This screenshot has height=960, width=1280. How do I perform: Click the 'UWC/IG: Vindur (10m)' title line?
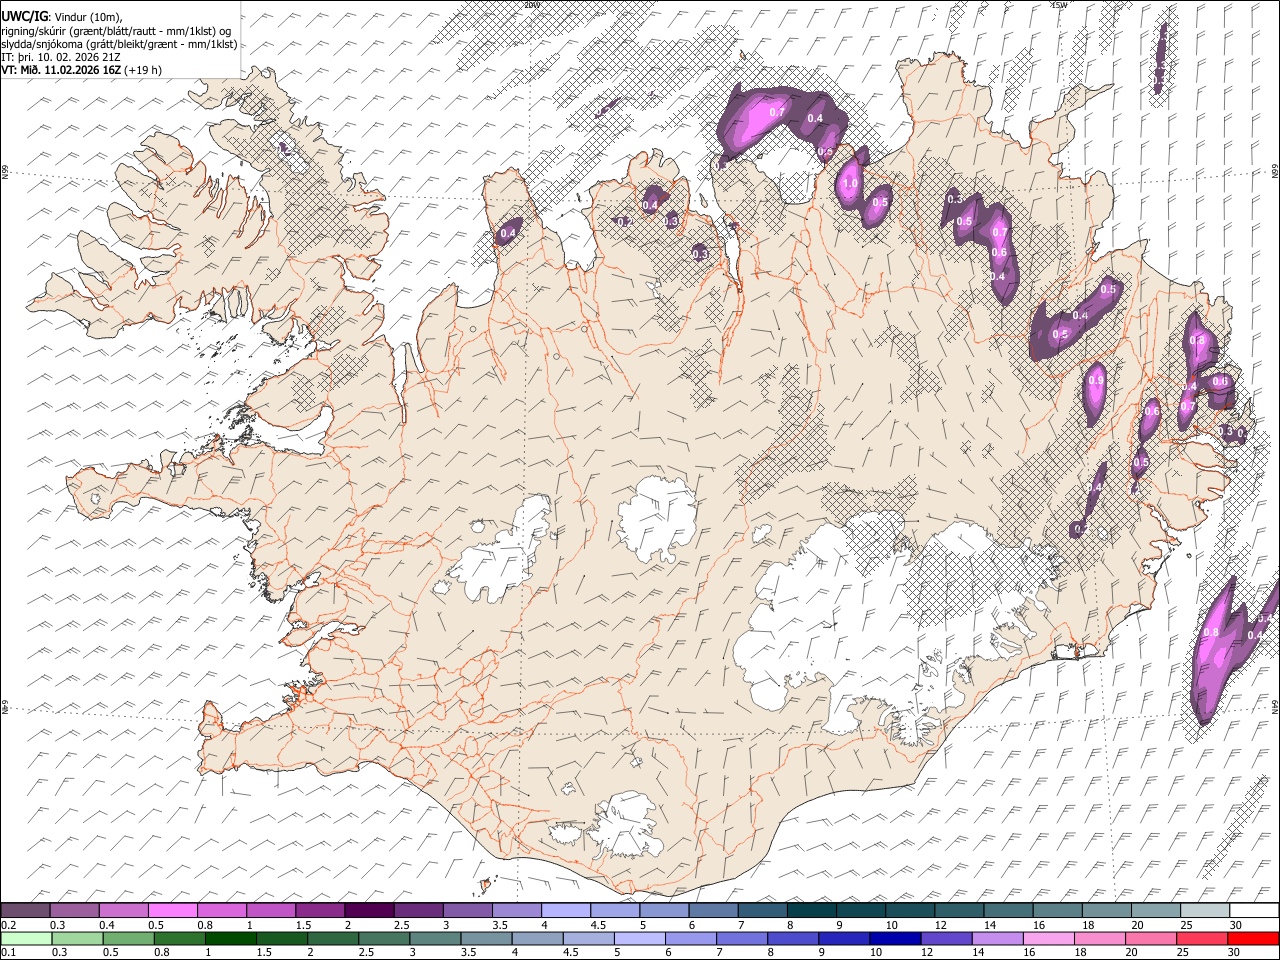[63, 16]
